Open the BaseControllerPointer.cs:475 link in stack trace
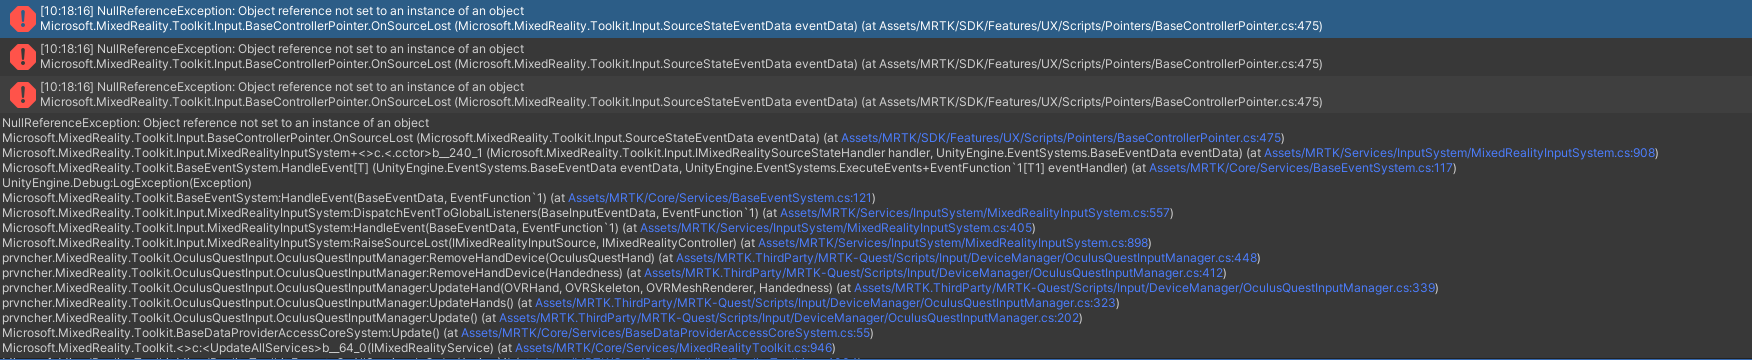The width and height of the screenshot is (1752, 360). coord(1061,138)
